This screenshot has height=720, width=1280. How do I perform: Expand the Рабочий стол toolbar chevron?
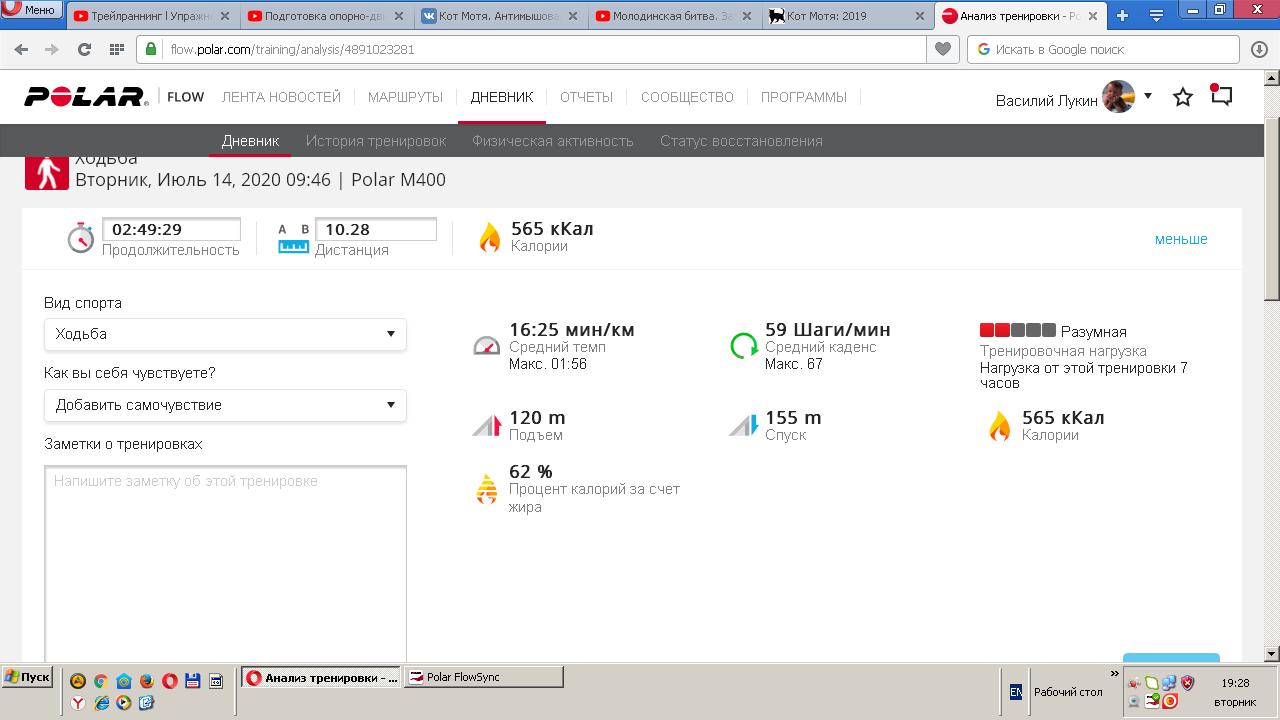(1114, 674)
